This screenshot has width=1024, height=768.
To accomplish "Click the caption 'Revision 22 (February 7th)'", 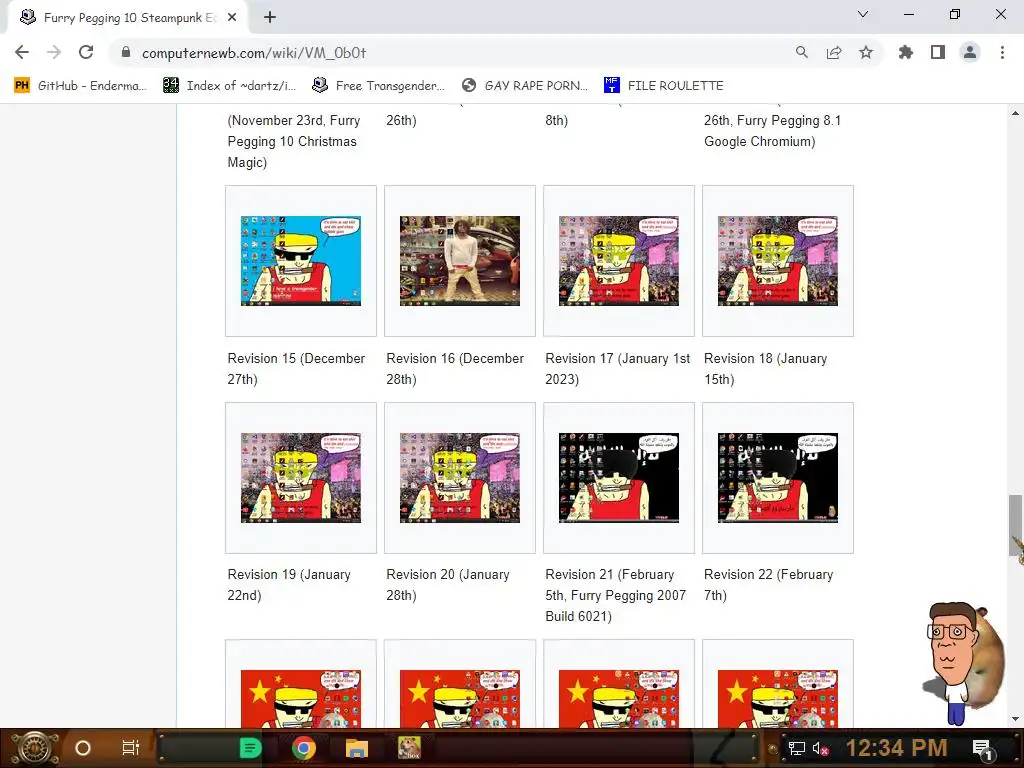I will pyautogui.click(x=769, y=584).
